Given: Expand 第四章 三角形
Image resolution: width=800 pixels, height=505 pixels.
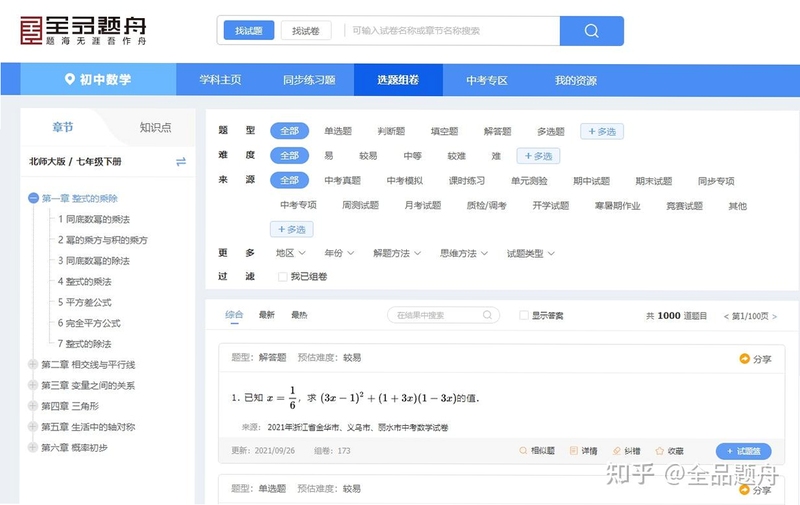Looking at the screenshot, I should coord(33,406).
